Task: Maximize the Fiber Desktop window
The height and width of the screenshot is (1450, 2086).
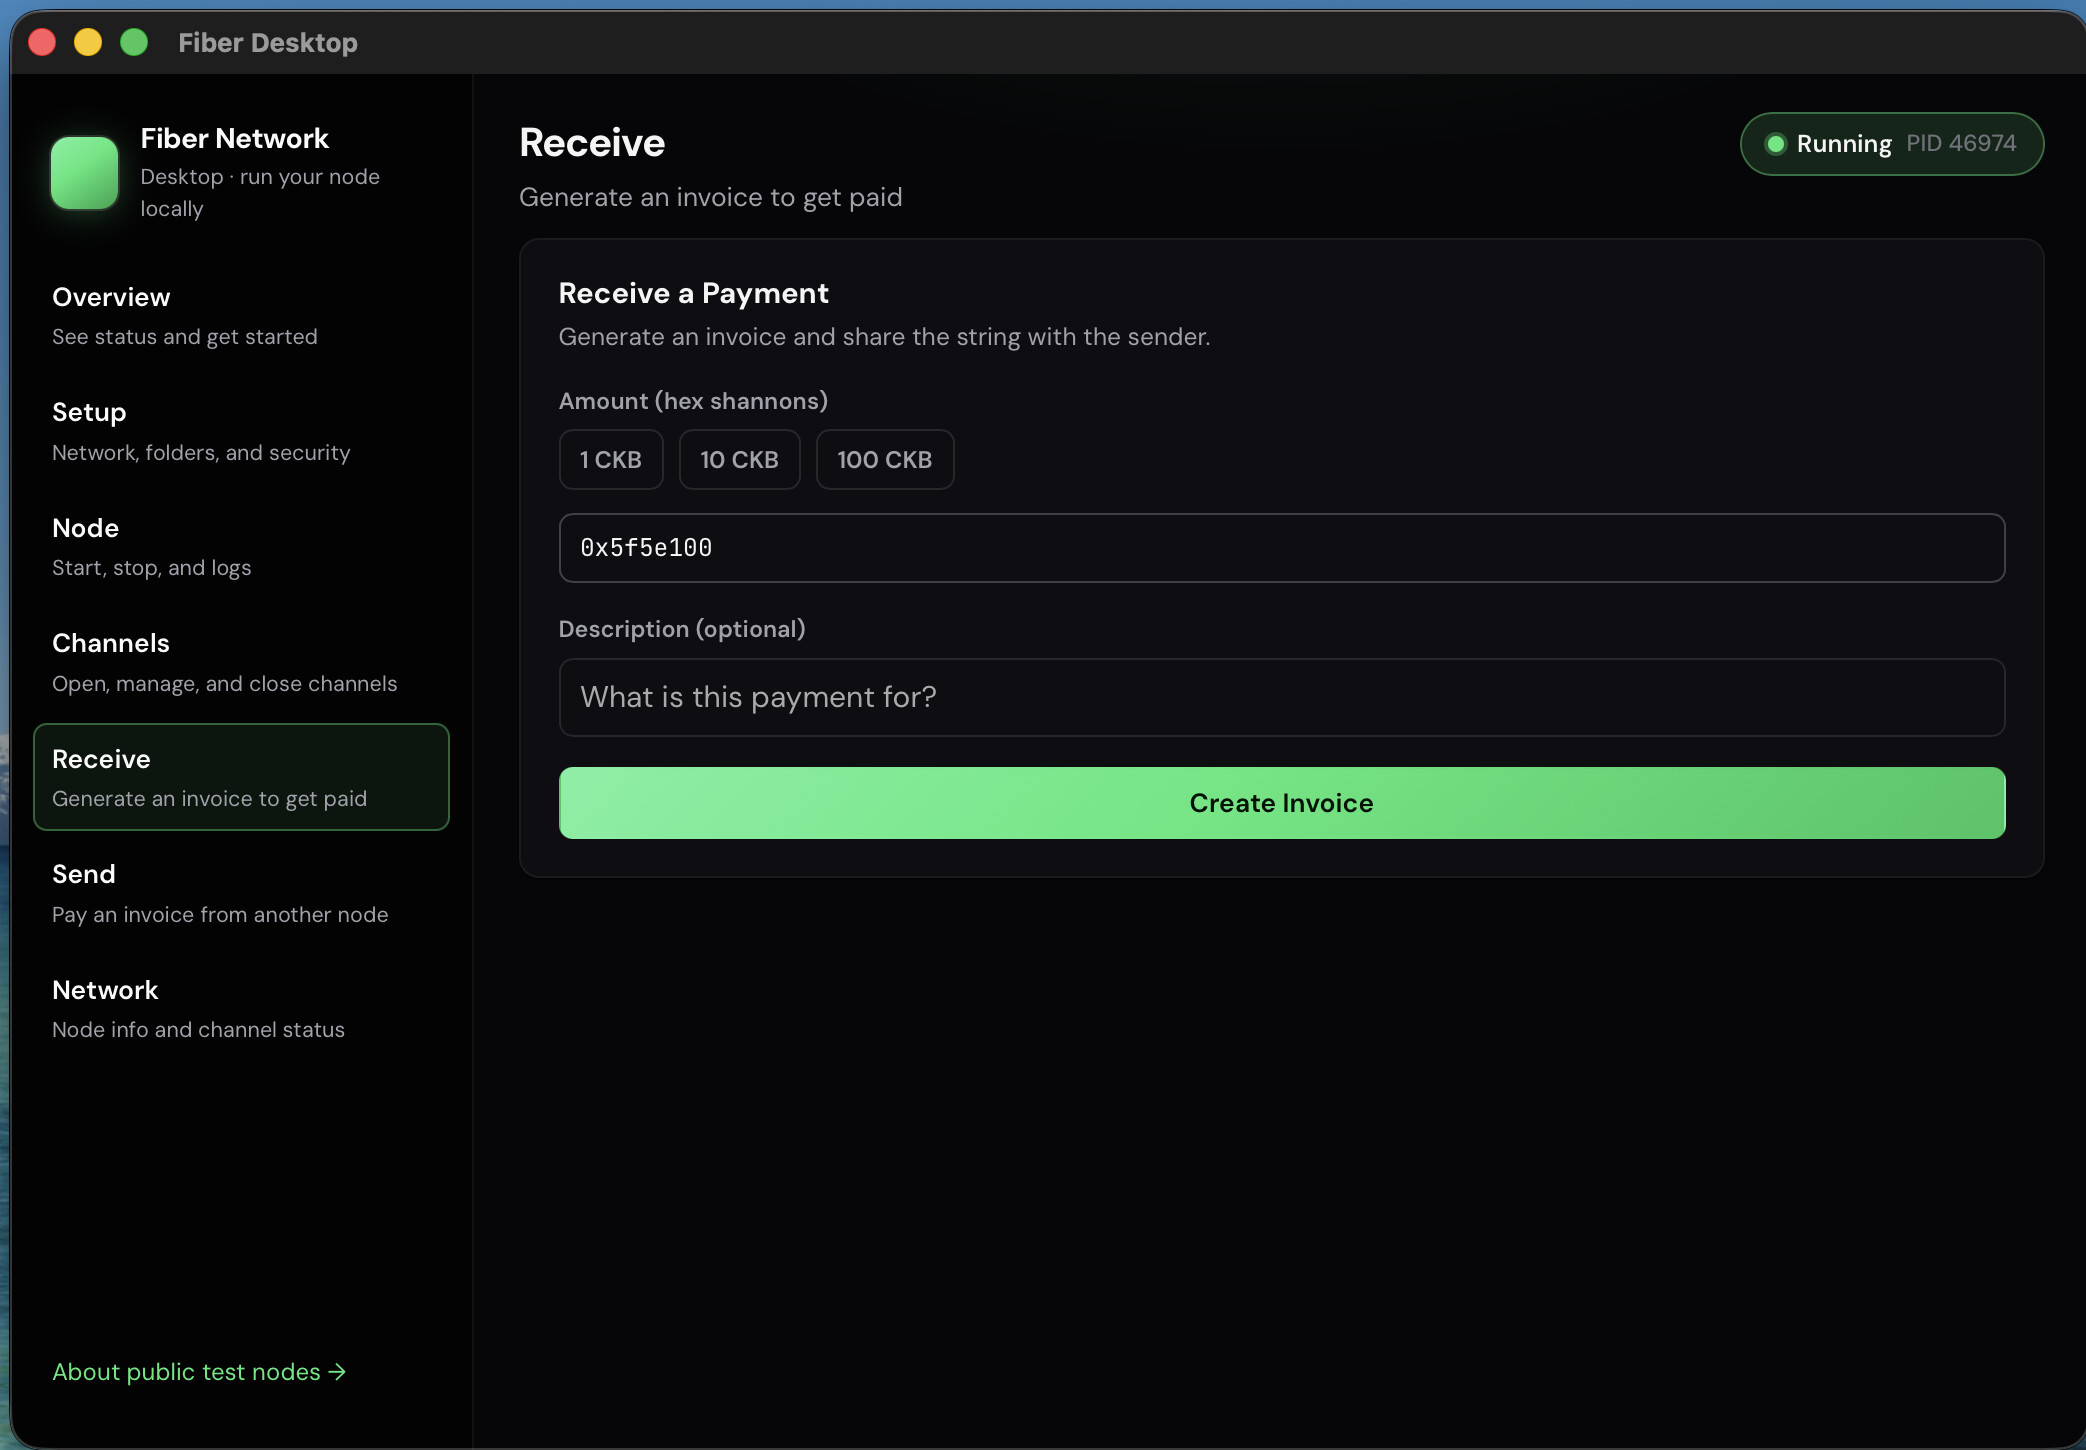Action: (x=134, y=42)
